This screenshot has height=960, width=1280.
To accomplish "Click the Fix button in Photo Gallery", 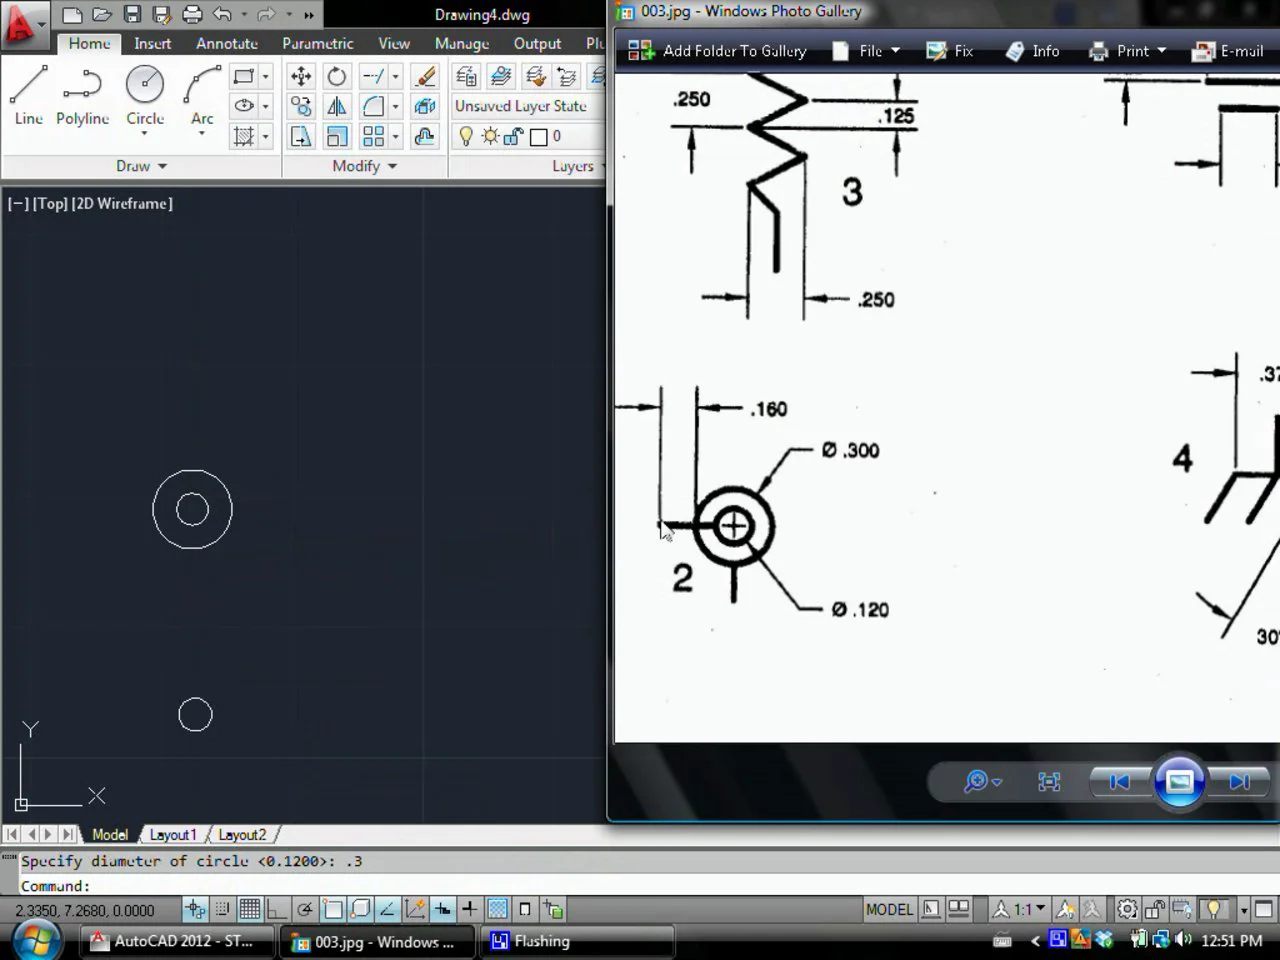I will (950, 51).
